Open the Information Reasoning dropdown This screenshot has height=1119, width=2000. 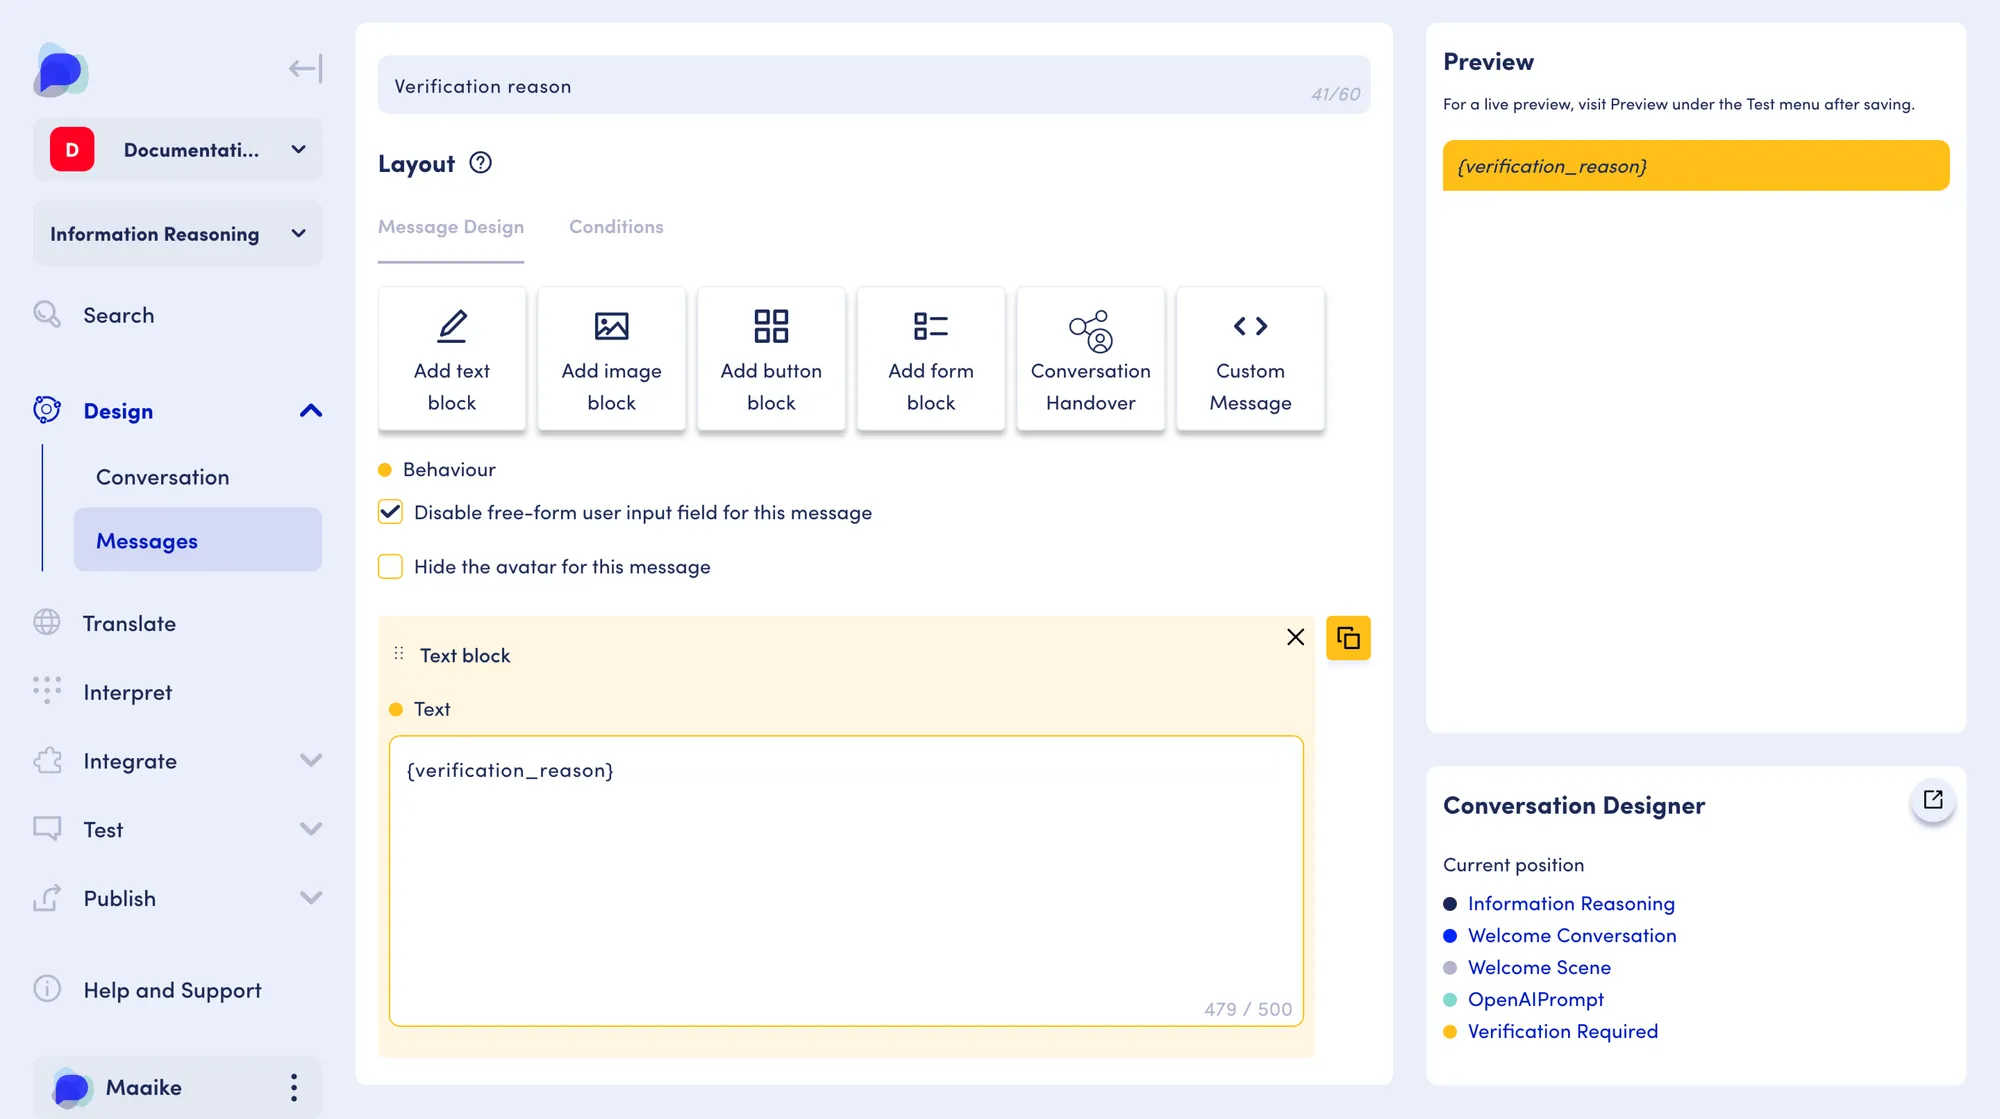tap(178, 234)
